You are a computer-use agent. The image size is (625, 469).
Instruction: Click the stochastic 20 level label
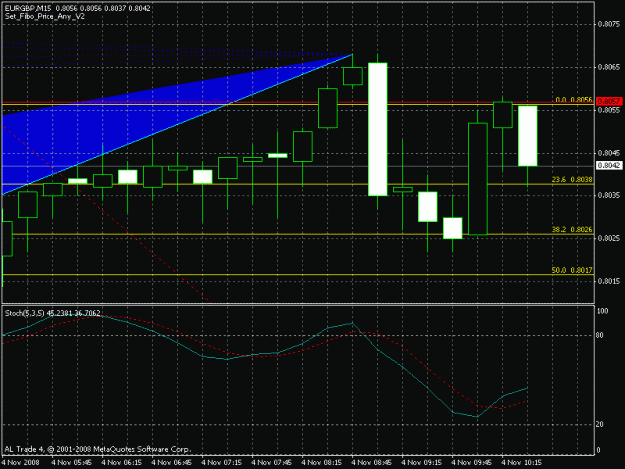tap(599, 425)
